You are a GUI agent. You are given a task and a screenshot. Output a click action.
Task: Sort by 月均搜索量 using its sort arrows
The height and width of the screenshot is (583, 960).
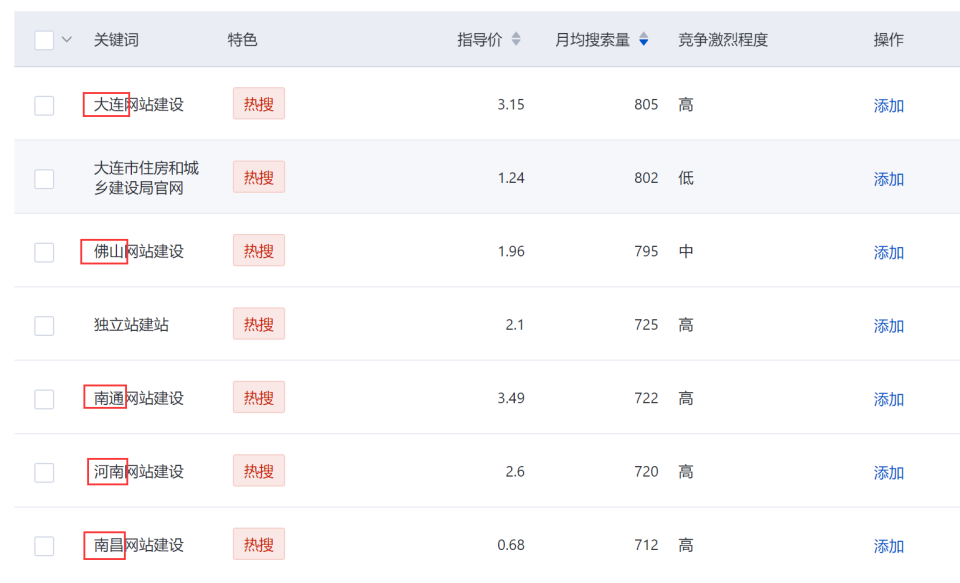[644, 40]
